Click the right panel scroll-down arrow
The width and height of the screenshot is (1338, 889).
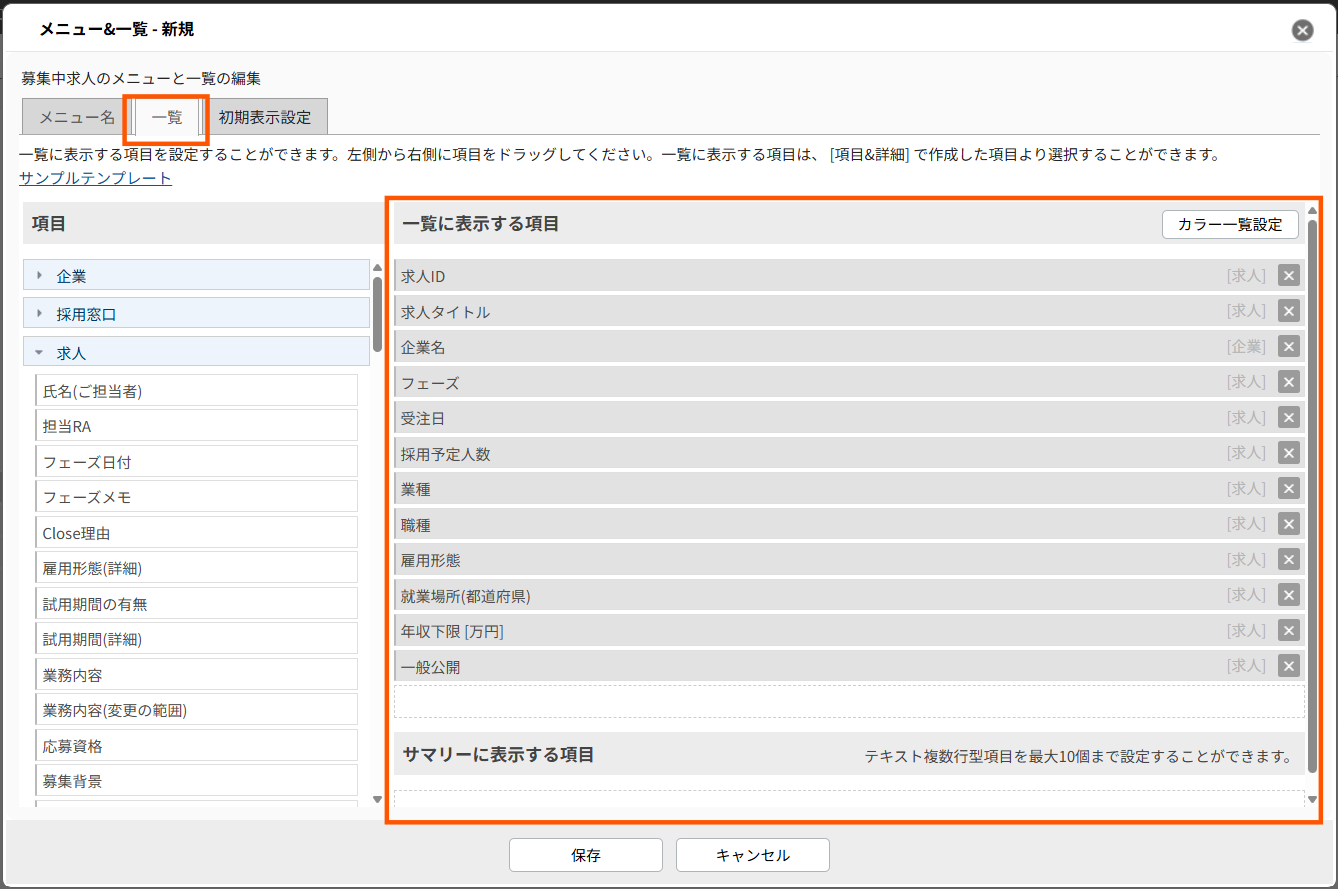(1312, 799)
